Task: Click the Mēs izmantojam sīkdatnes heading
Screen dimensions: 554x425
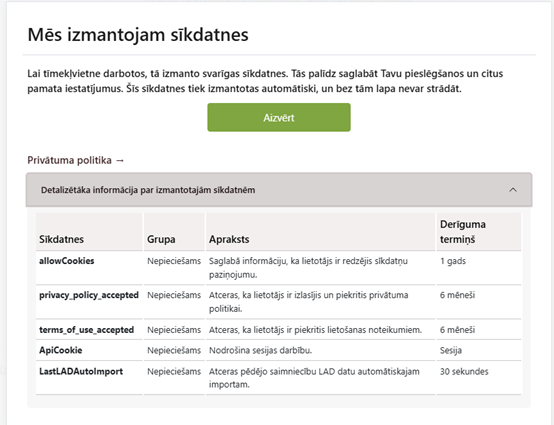Action: point(138,35)
